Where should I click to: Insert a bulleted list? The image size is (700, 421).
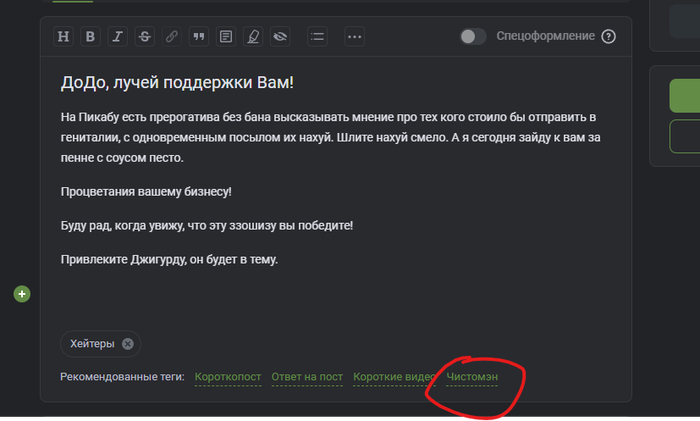[317, 37]
